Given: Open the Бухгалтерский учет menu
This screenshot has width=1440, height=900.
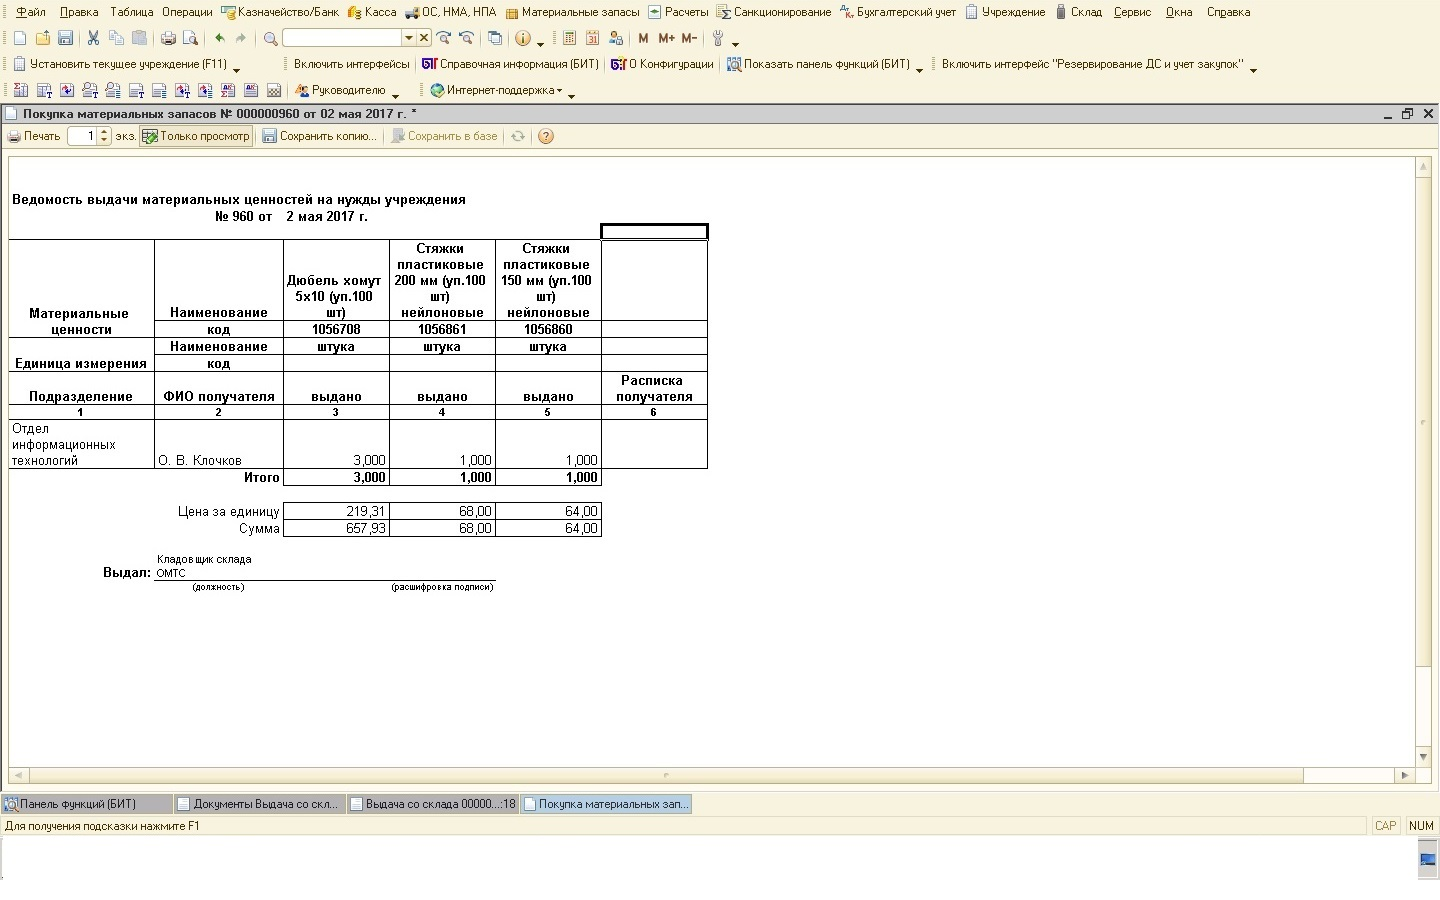Looking at the screenshot, I should coord(898,12).
